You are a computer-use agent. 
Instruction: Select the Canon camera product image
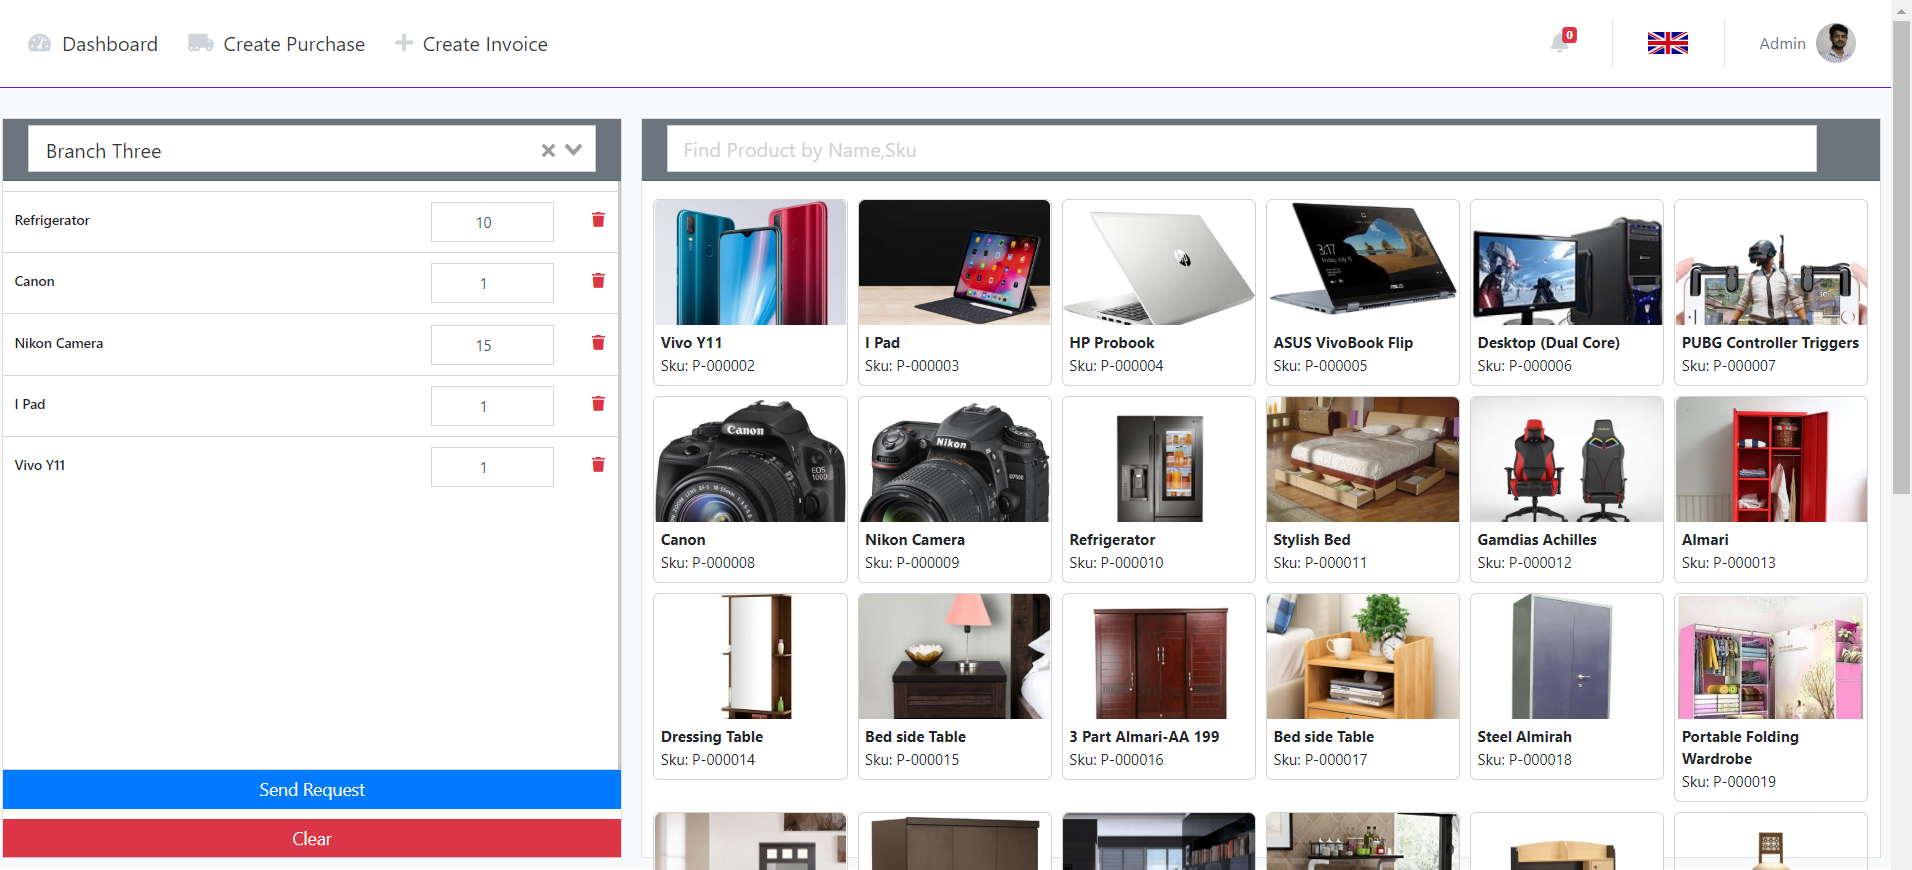[x=750, y=459]
